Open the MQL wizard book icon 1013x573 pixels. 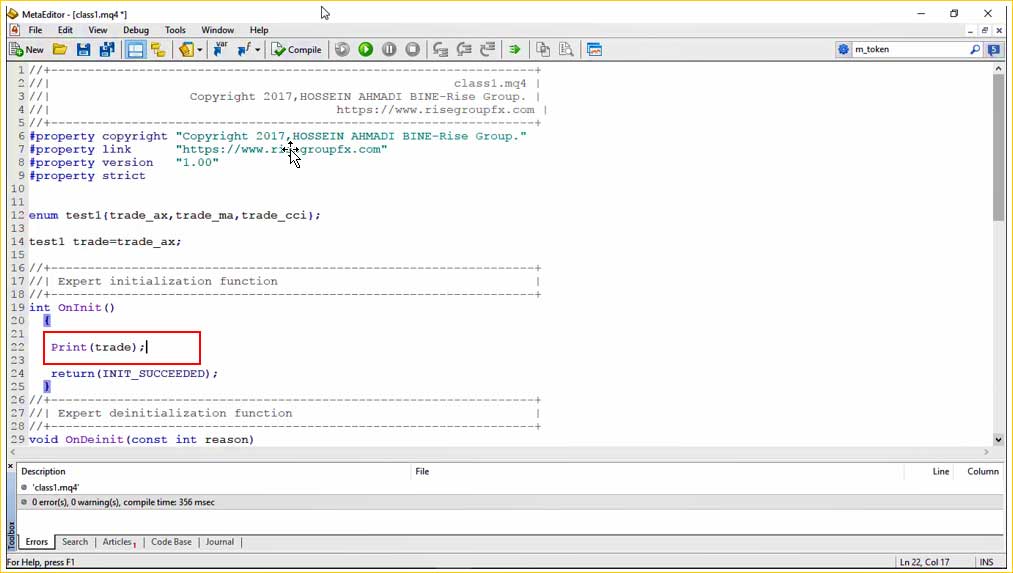[x=186, y=50]
